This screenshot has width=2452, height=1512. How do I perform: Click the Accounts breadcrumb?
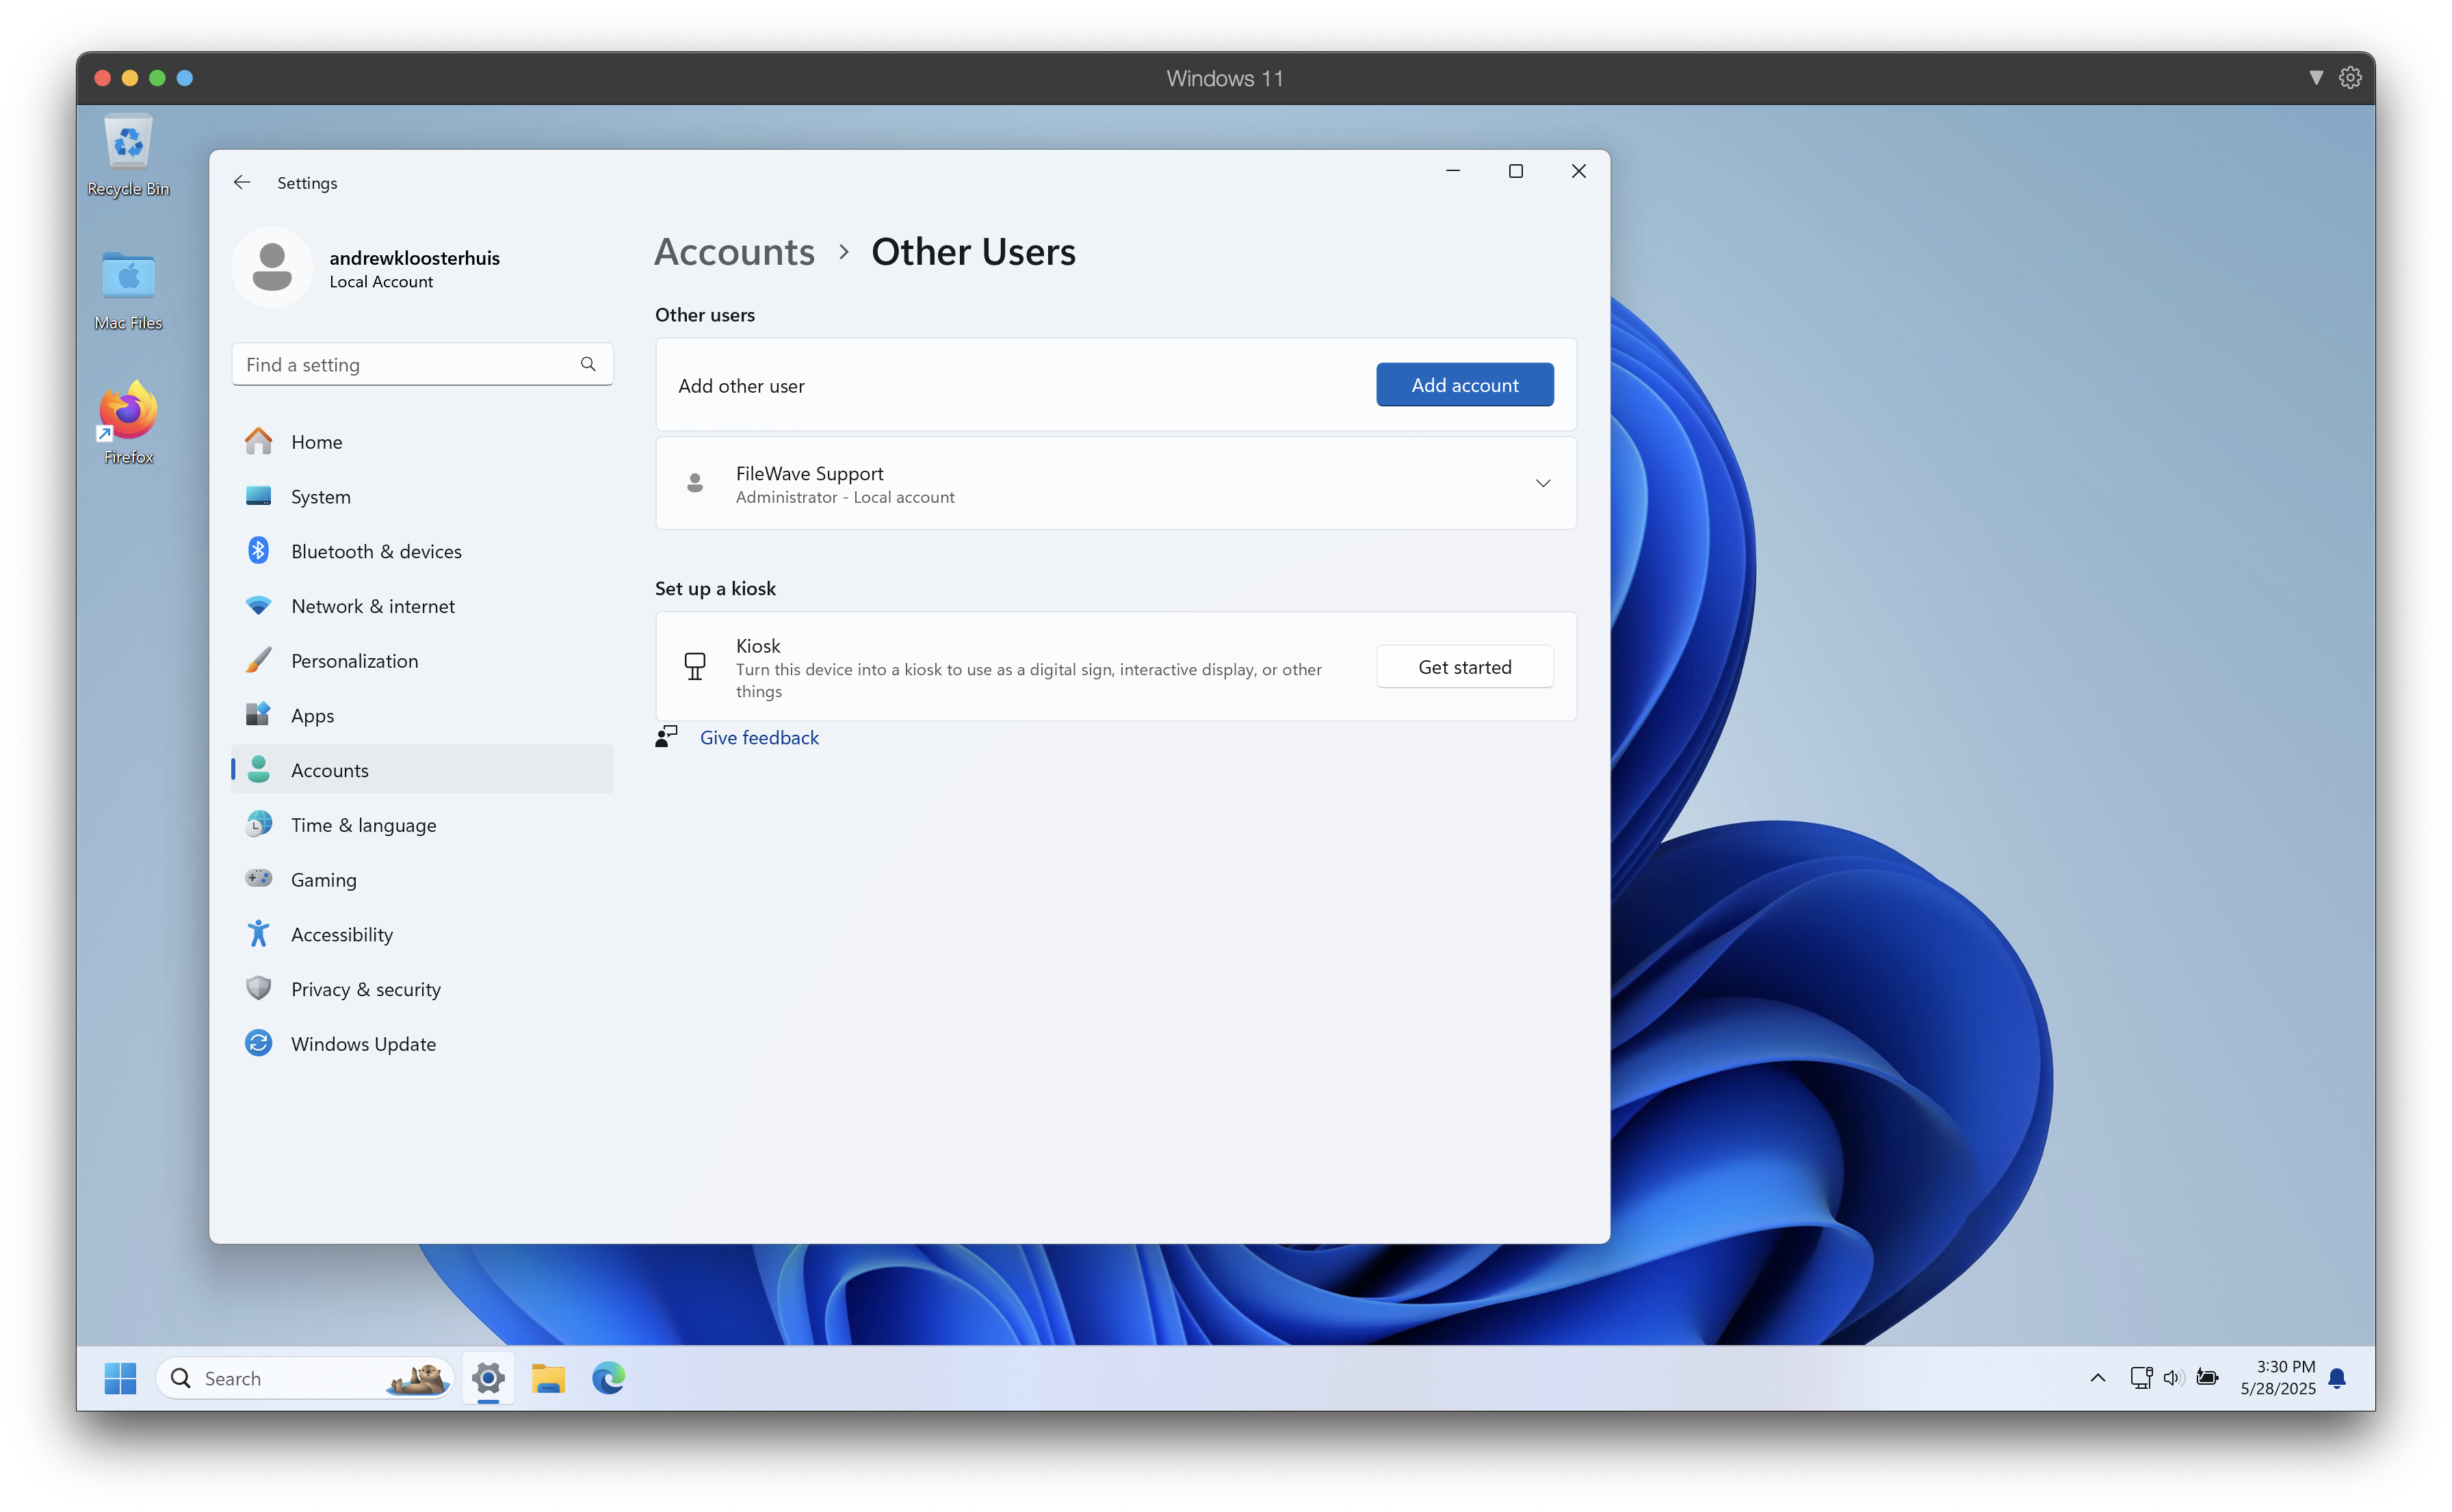[x=735, y=252]
